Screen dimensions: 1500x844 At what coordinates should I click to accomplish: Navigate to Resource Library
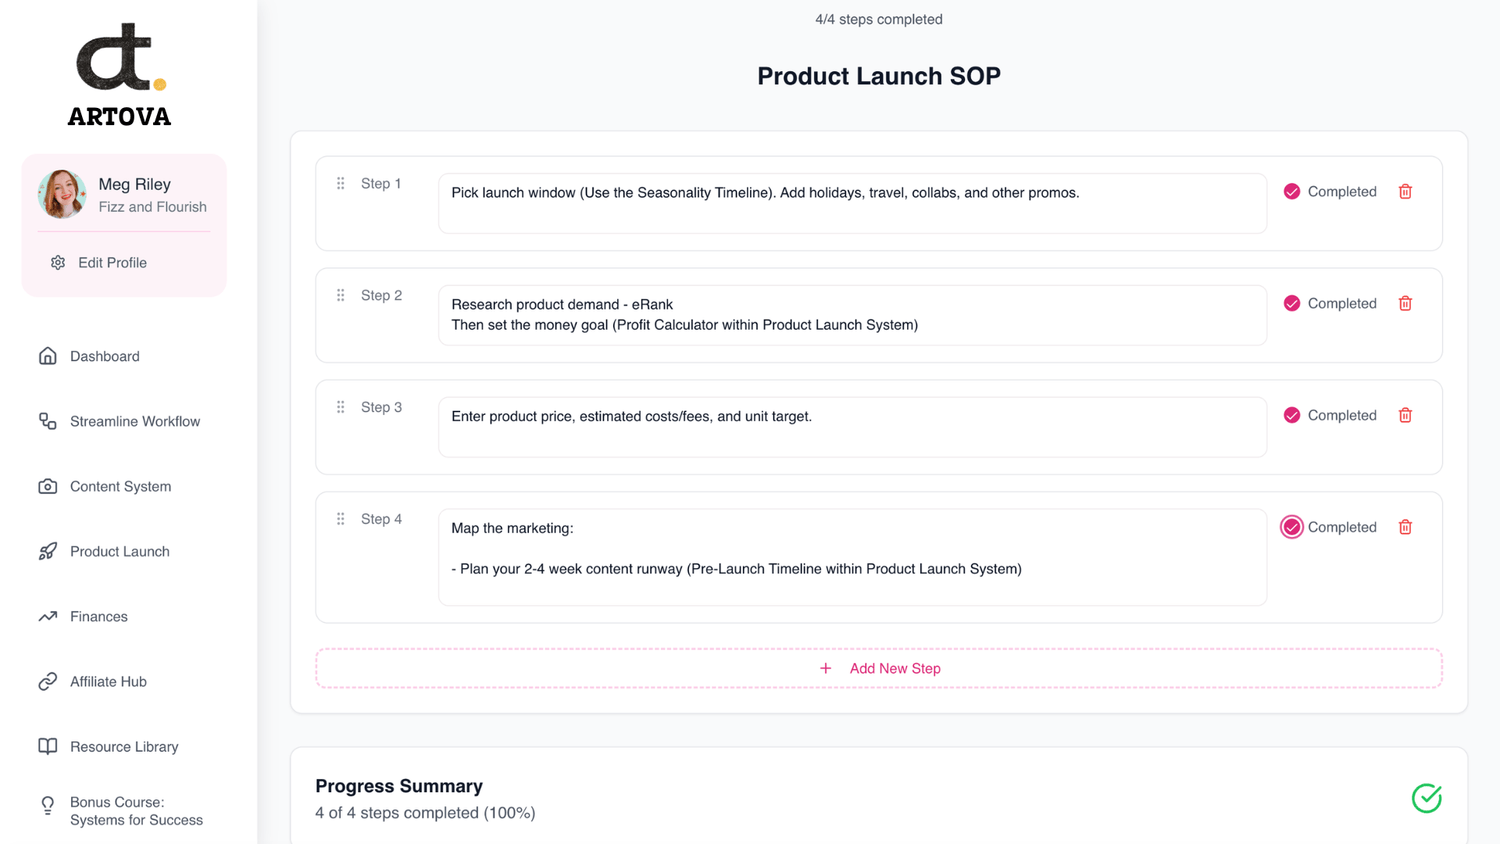(124, 747)
